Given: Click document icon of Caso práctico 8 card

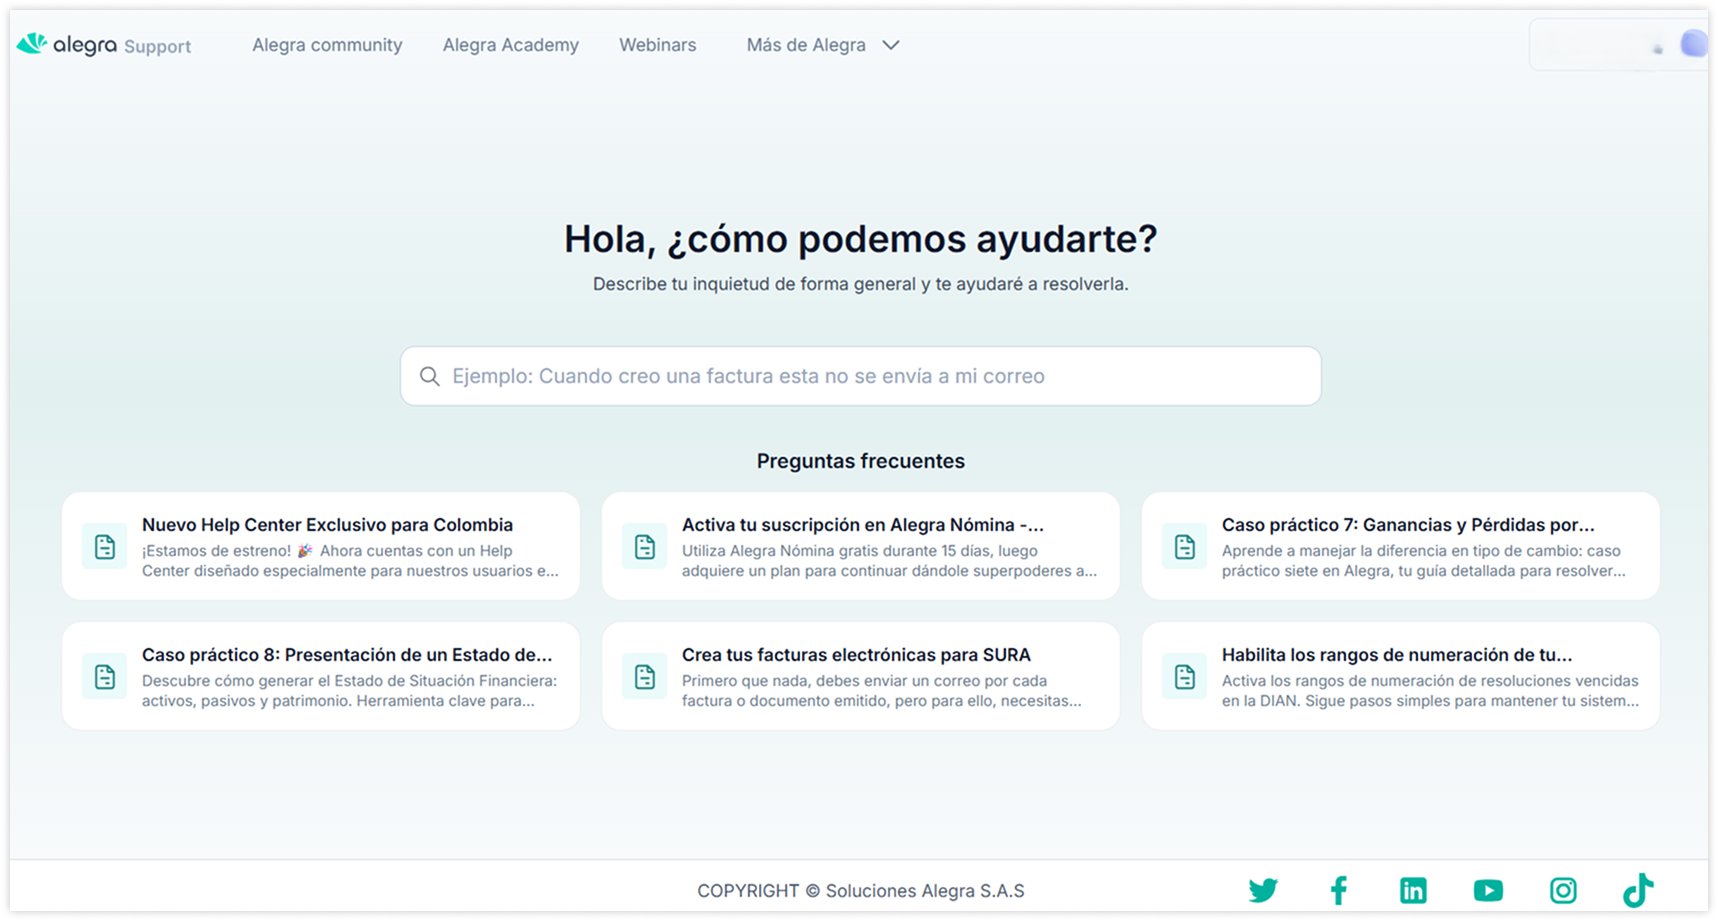Looking at the screenshot, I should pyautogui.click(x=105, y=677).
